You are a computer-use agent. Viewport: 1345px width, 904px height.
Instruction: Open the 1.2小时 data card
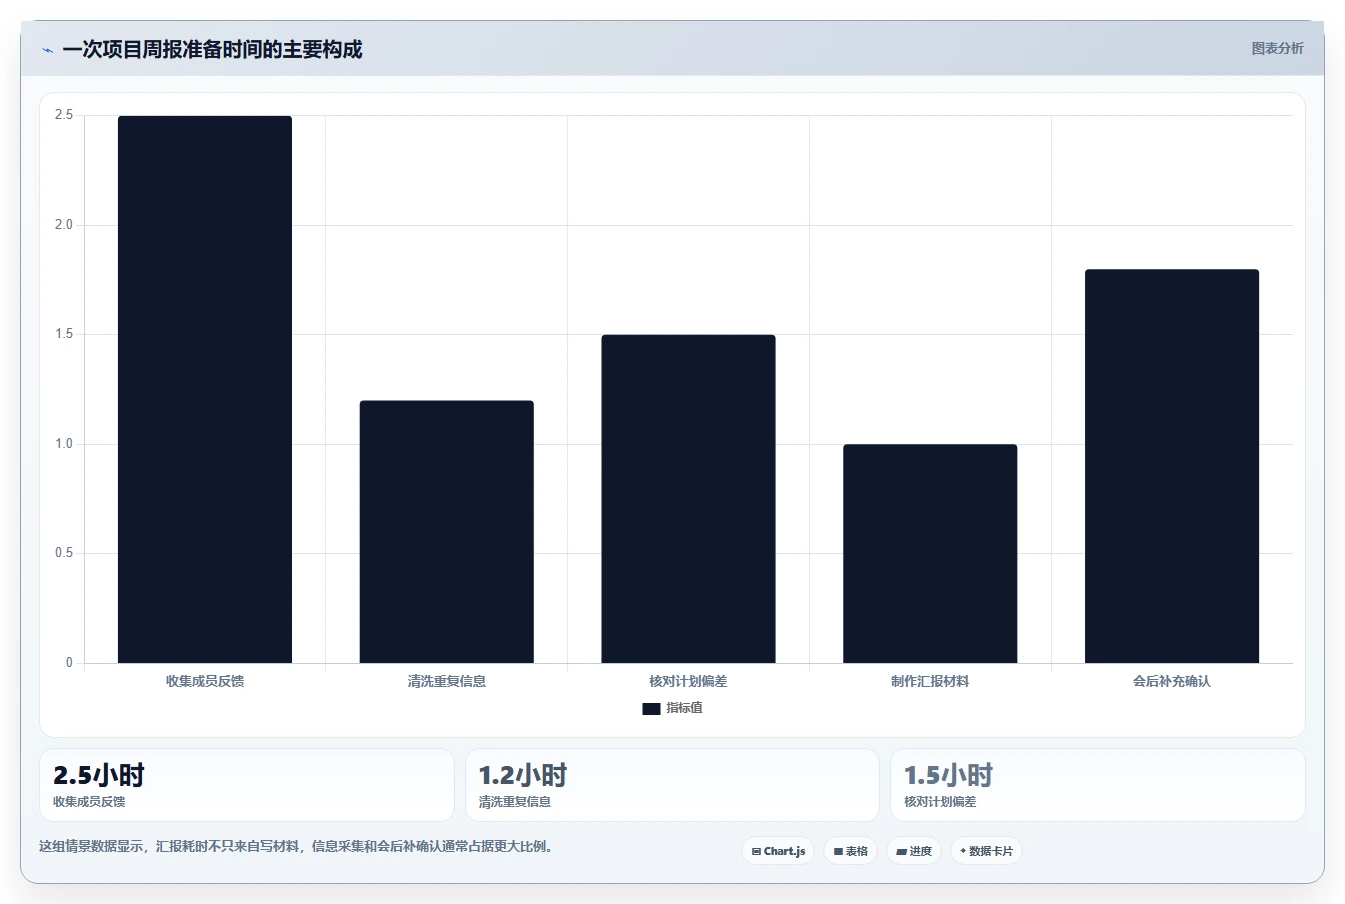click(x=672, y=785)
